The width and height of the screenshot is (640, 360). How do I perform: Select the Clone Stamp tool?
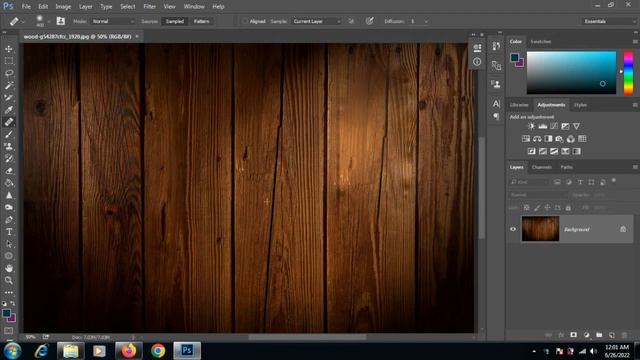click(9, 146)
